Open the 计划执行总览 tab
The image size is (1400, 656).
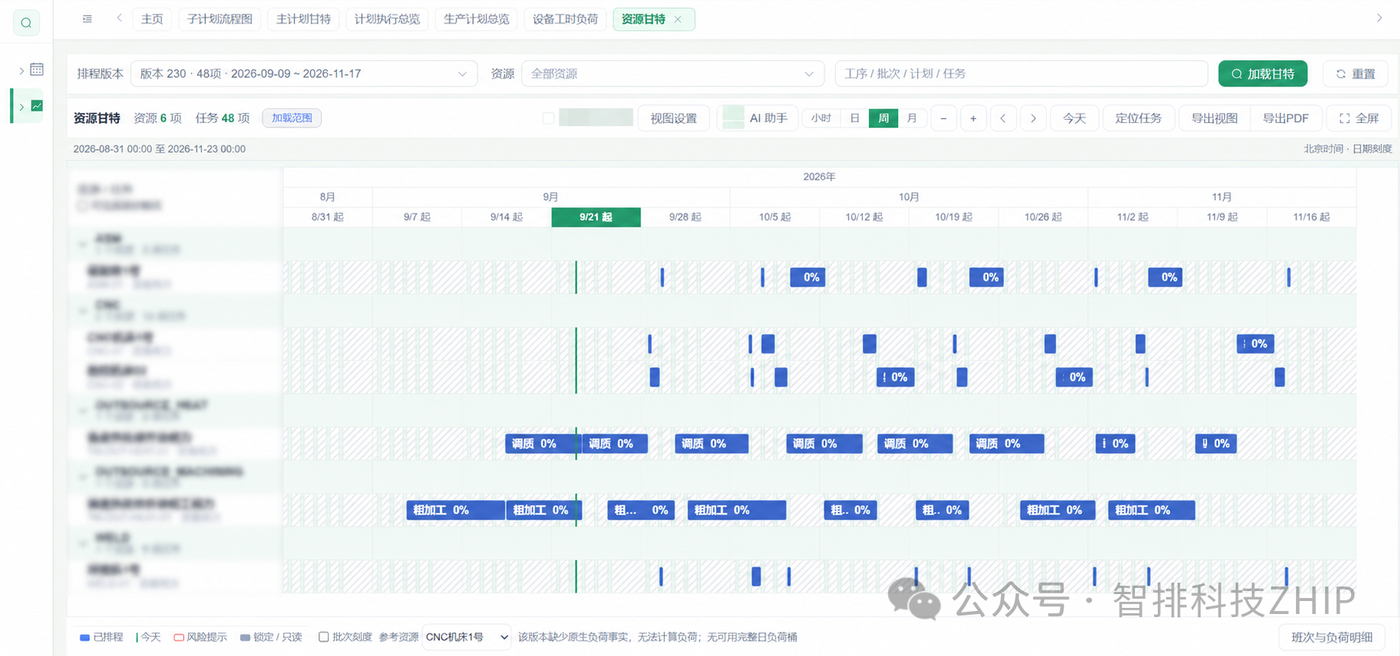[x=387, y=19]
